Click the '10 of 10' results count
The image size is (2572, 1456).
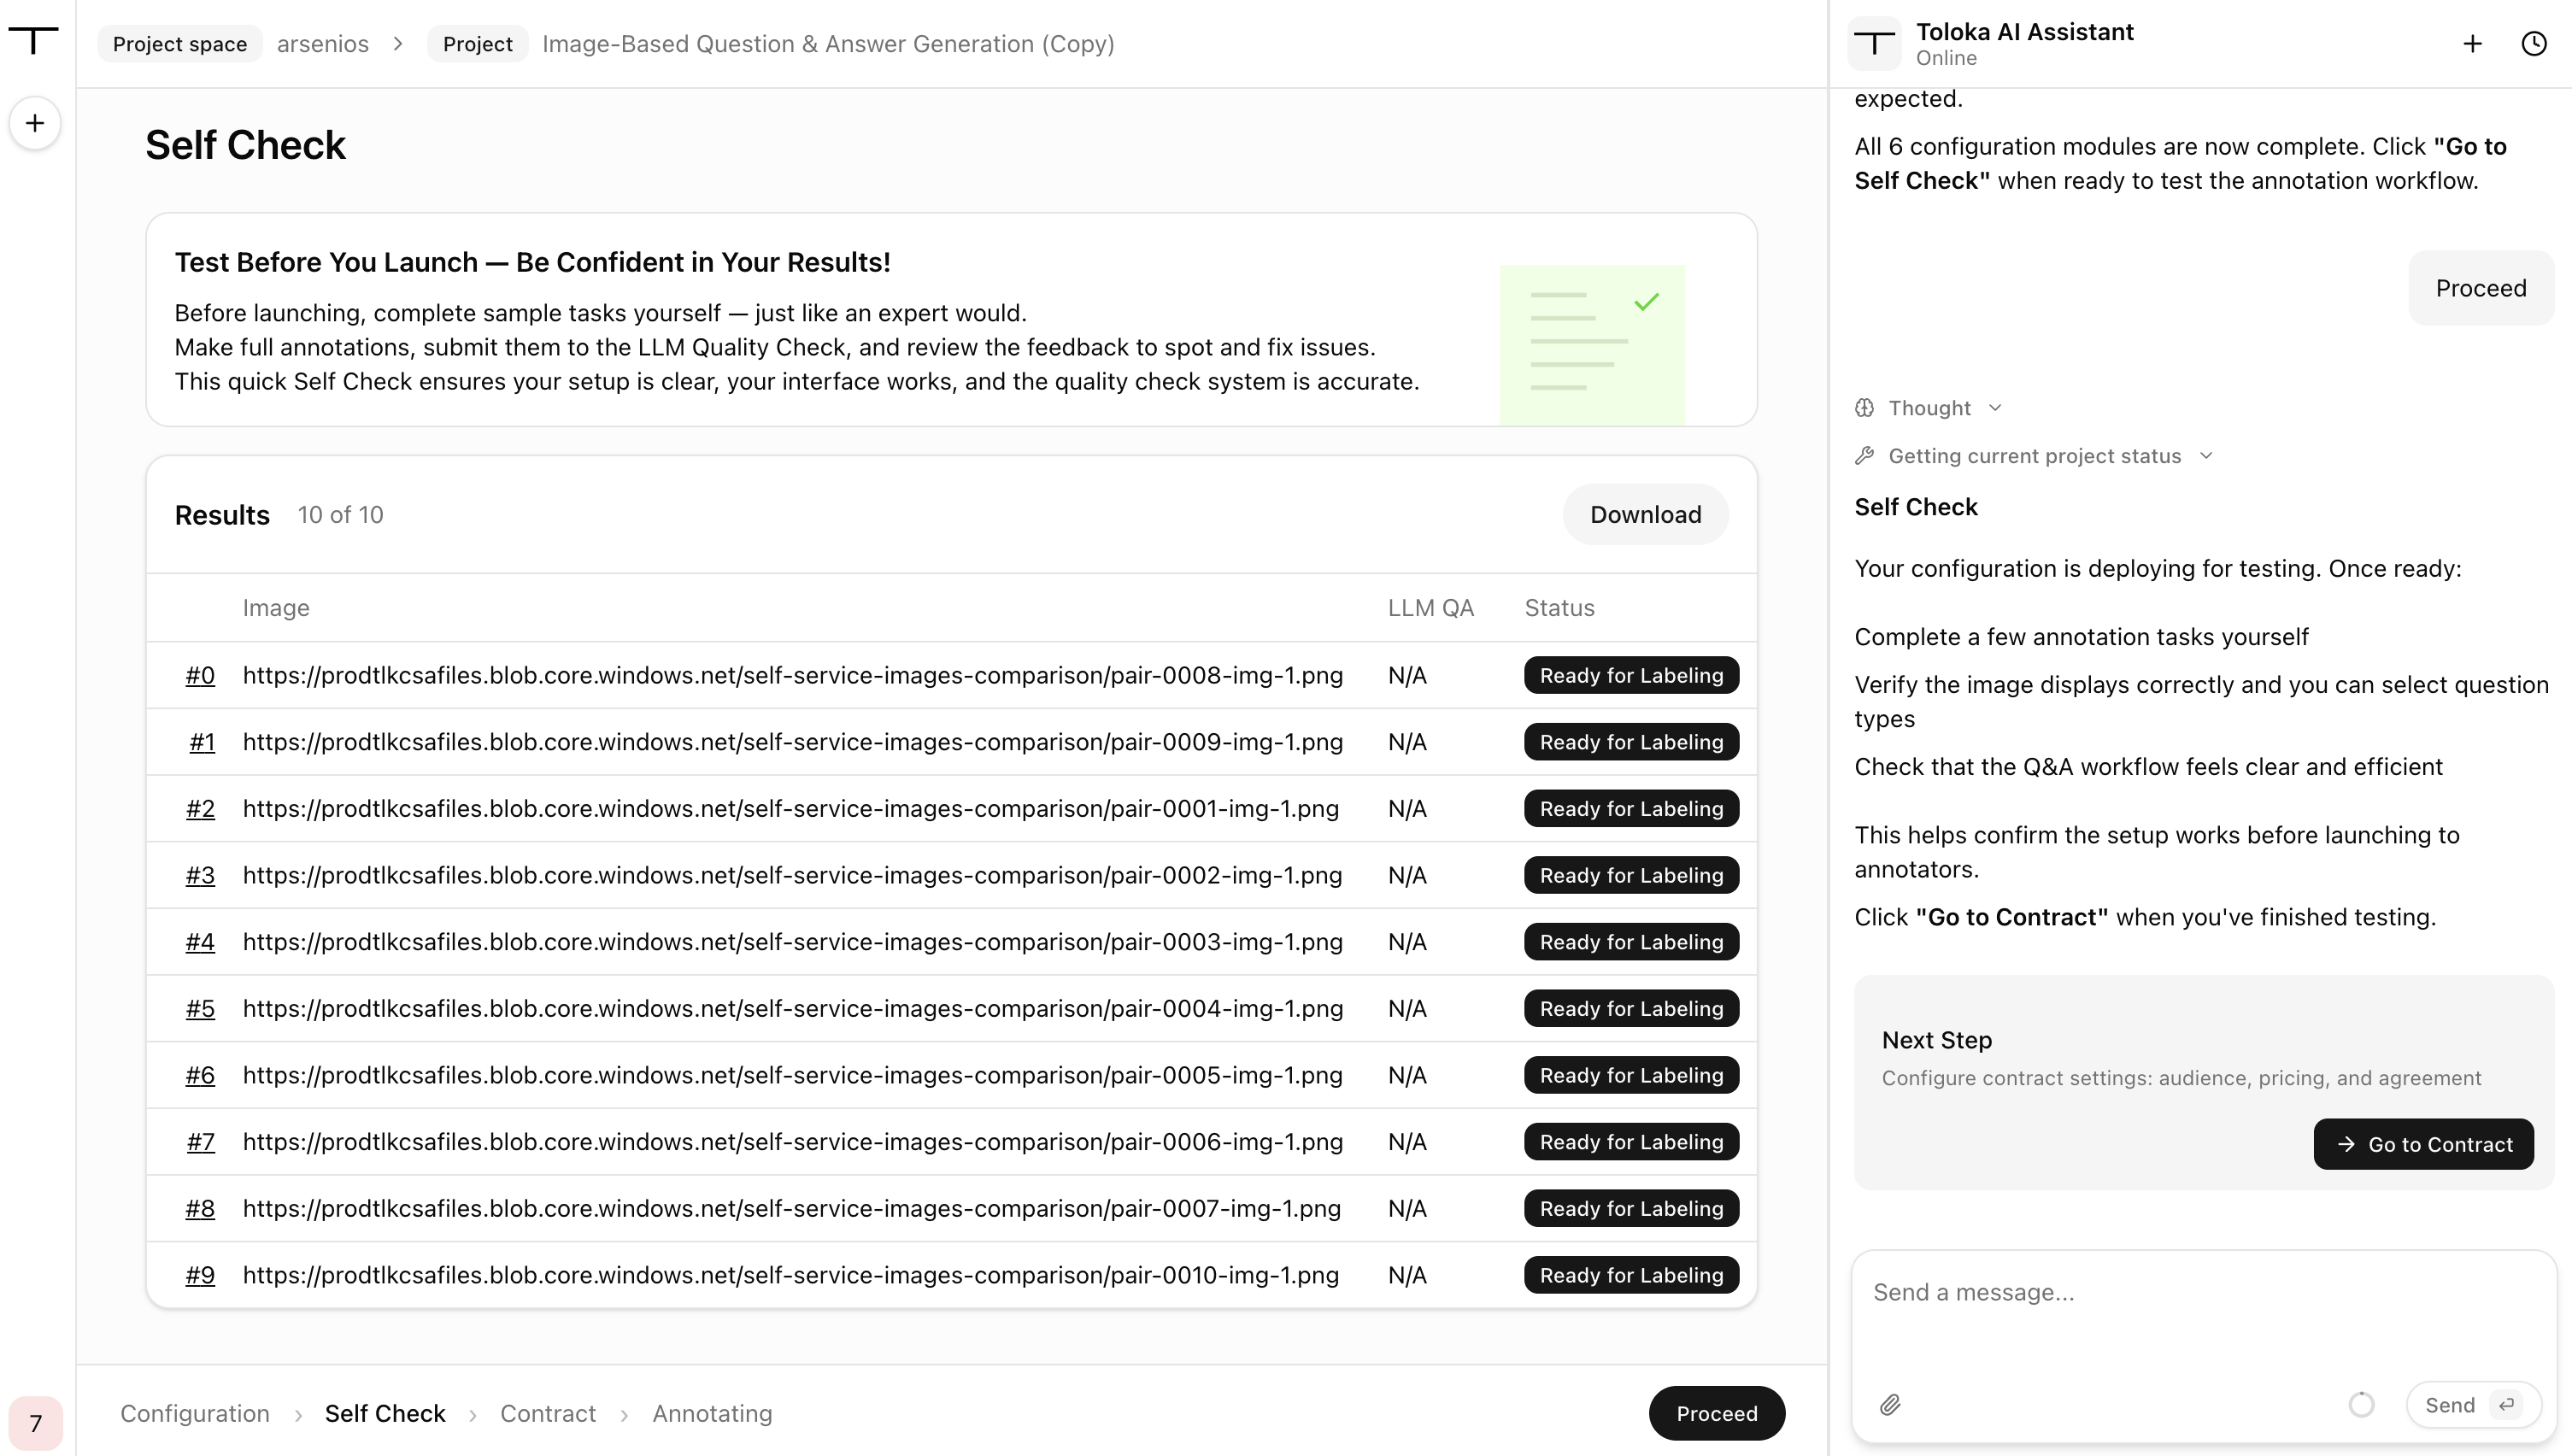pos(340,515)
